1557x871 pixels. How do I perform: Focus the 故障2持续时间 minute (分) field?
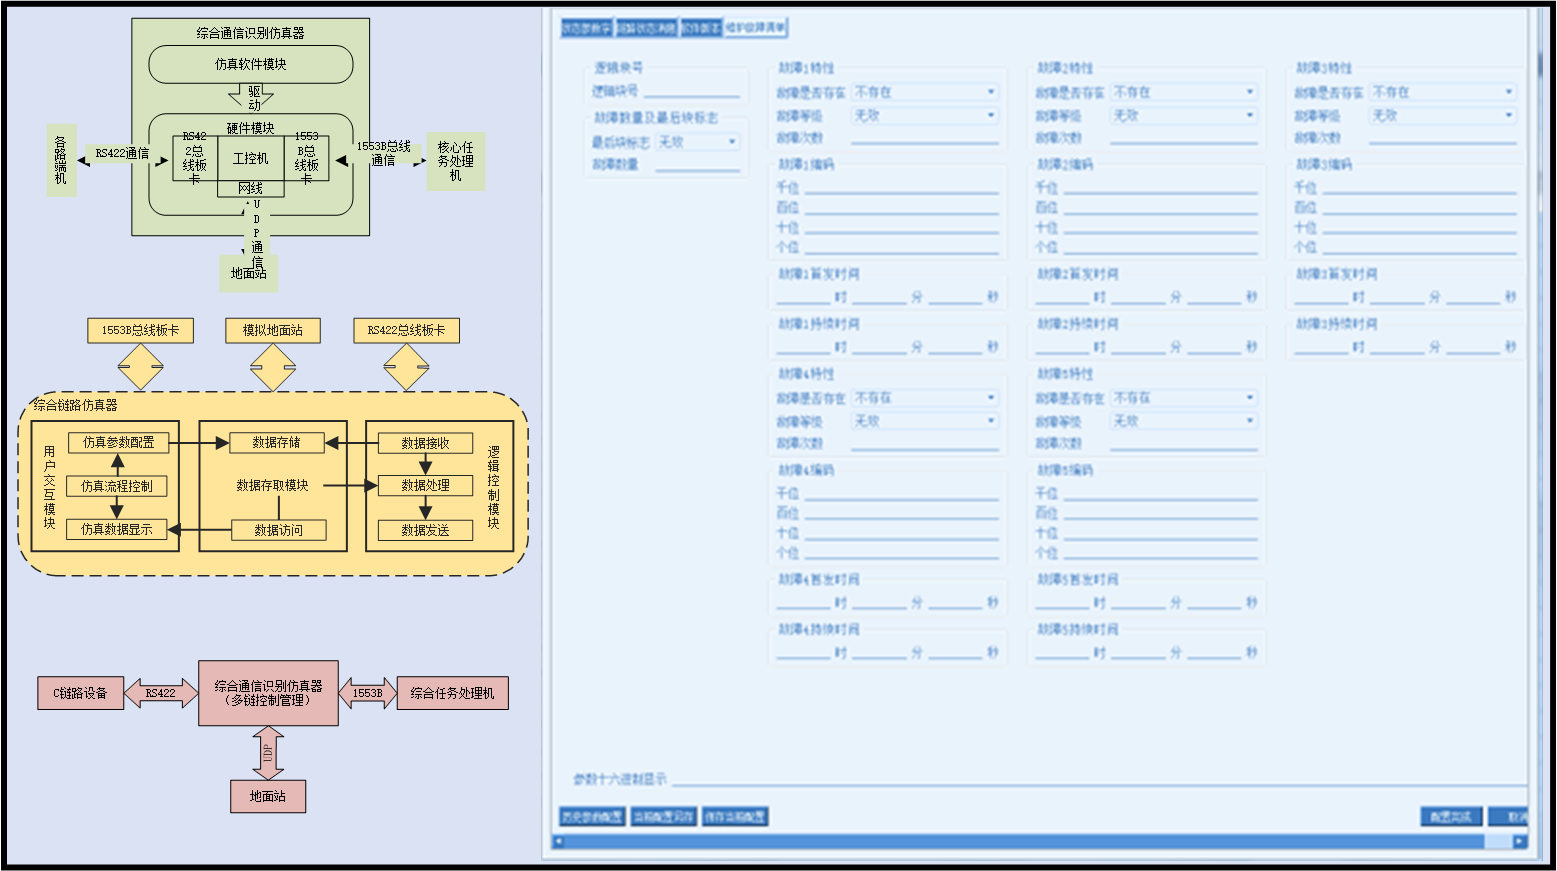(x=1138, y=347)
